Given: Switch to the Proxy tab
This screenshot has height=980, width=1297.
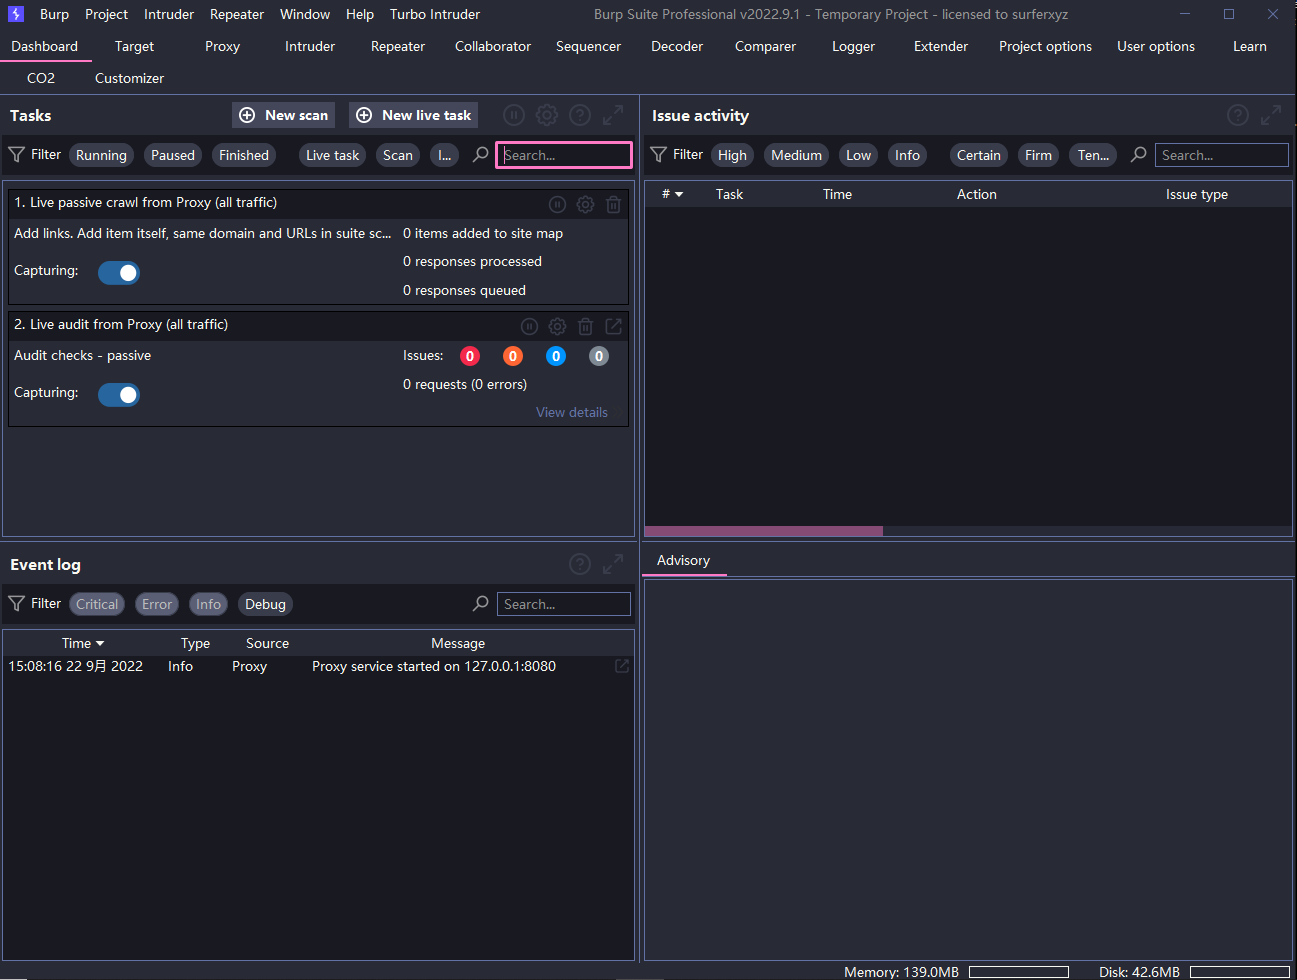Looking at the screenshot, I should (x=222, y=46).
